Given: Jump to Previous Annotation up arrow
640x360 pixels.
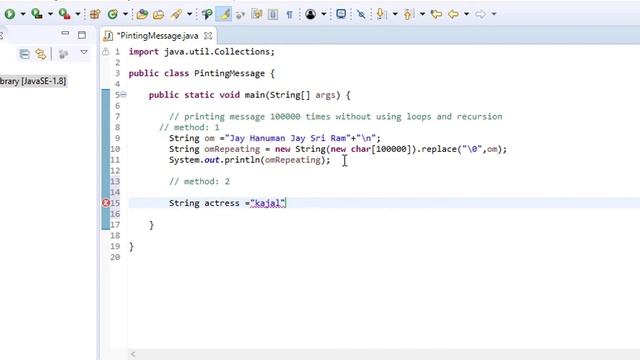Looking at the screenshot, I should 408,14.
